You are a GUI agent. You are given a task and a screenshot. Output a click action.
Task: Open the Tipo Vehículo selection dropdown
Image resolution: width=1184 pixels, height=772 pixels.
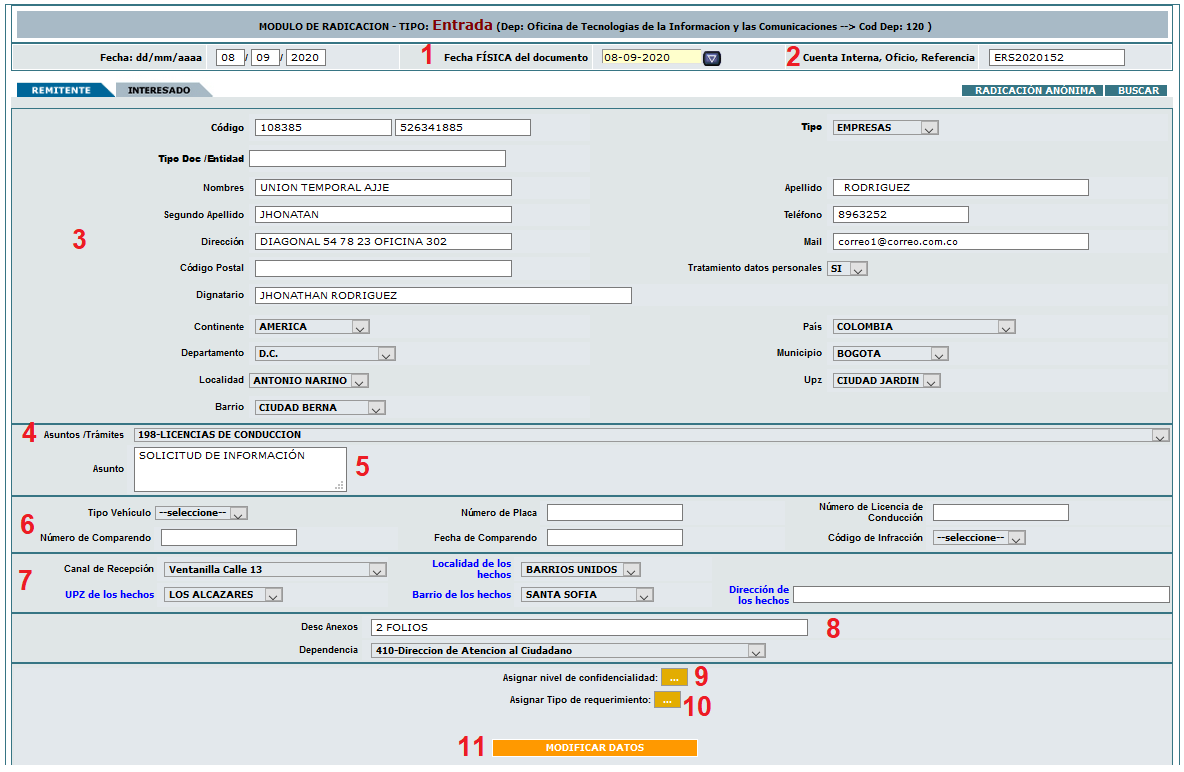(x=201, y=513)
